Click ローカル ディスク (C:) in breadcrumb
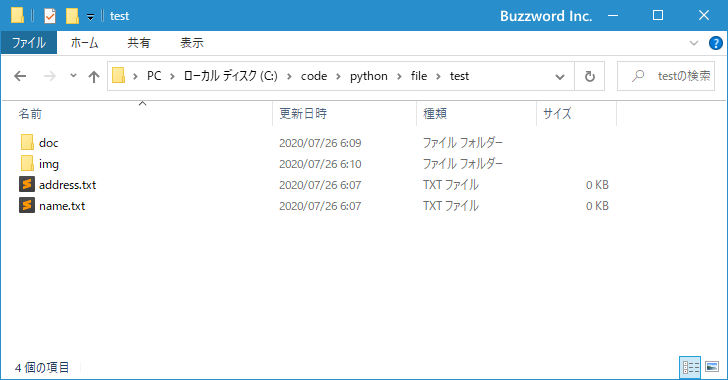Image resolution: width=728 pixels, height=380 pixels. point(230,76)
